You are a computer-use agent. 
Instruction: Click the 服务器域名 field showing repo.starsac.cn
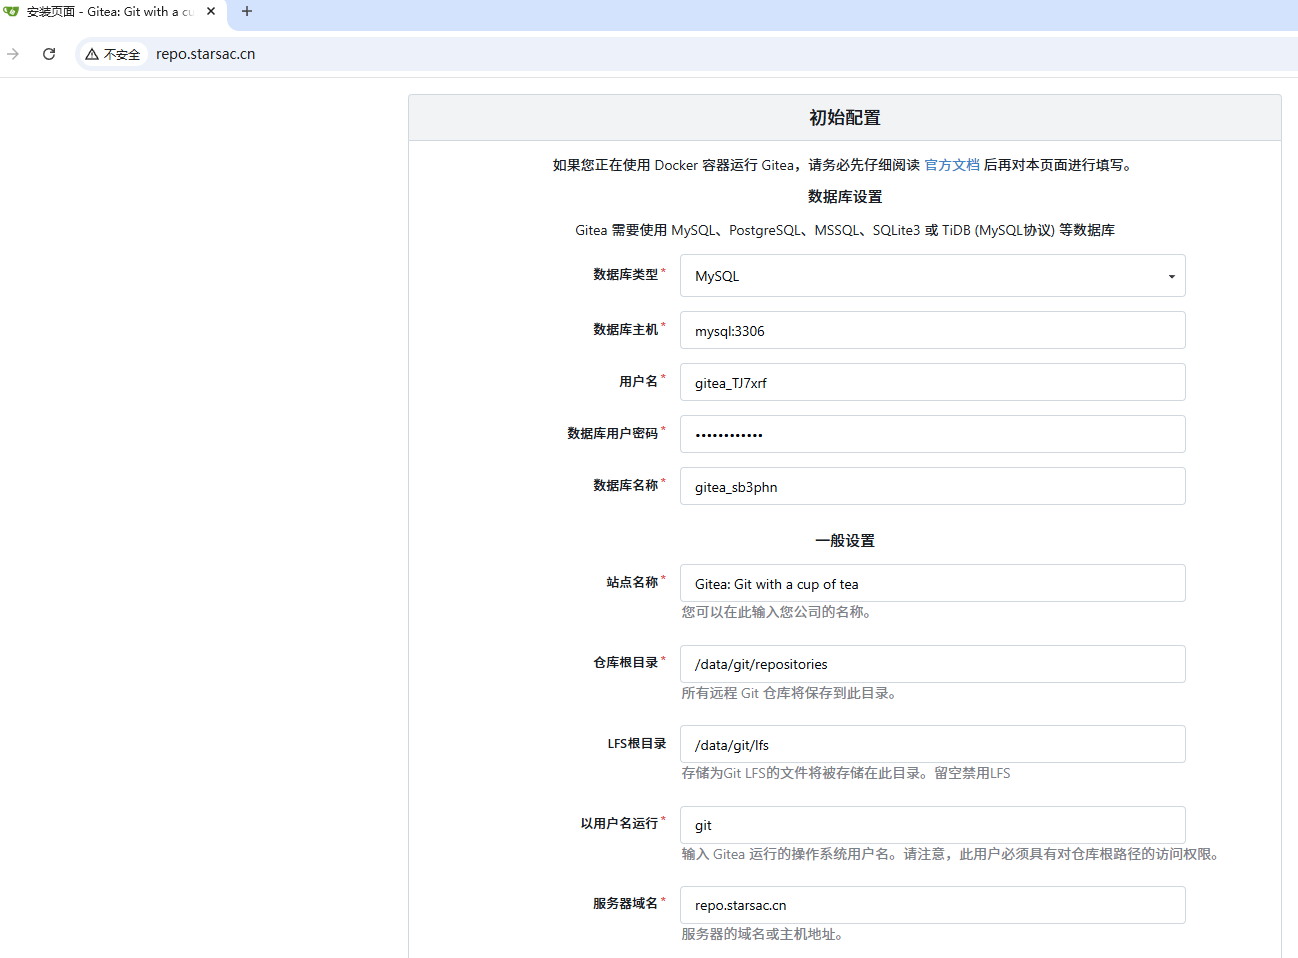(930, 905)
